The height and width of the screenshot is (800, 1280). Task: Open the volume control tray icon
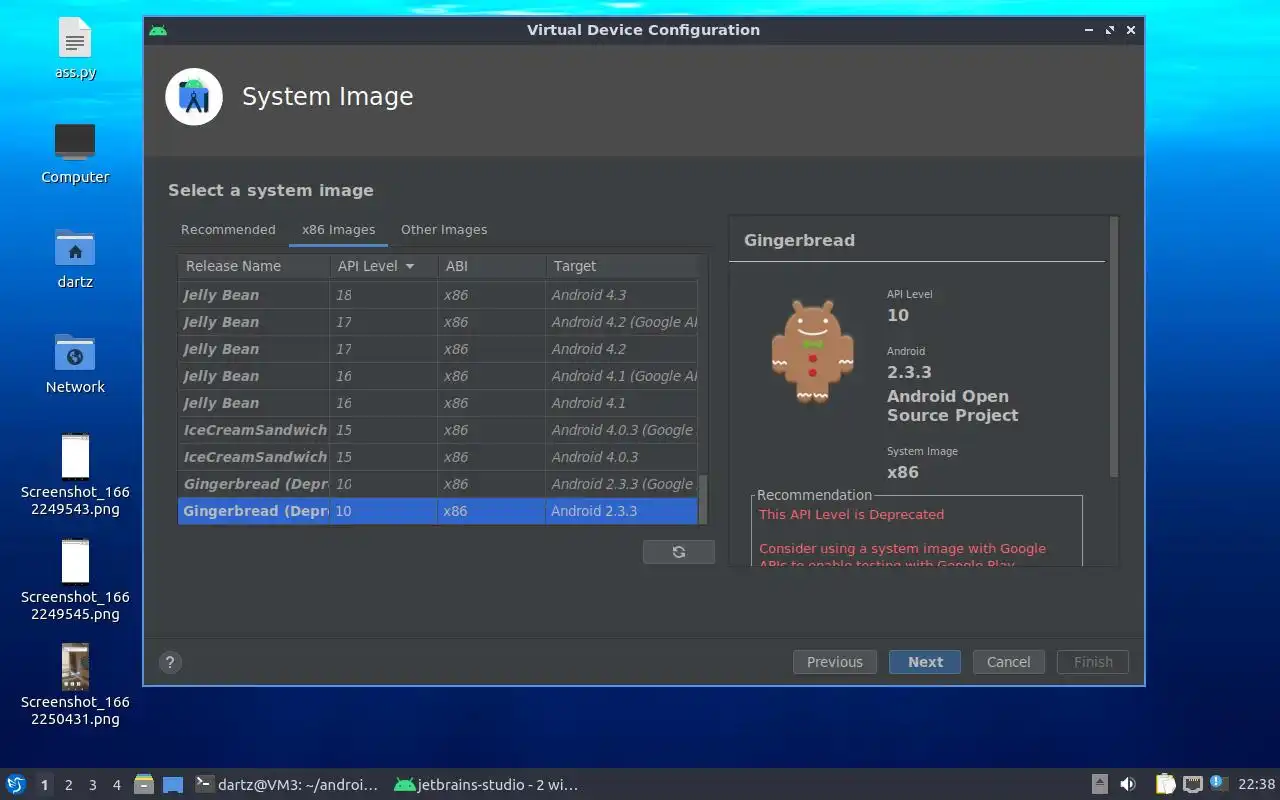[1128, 785]
